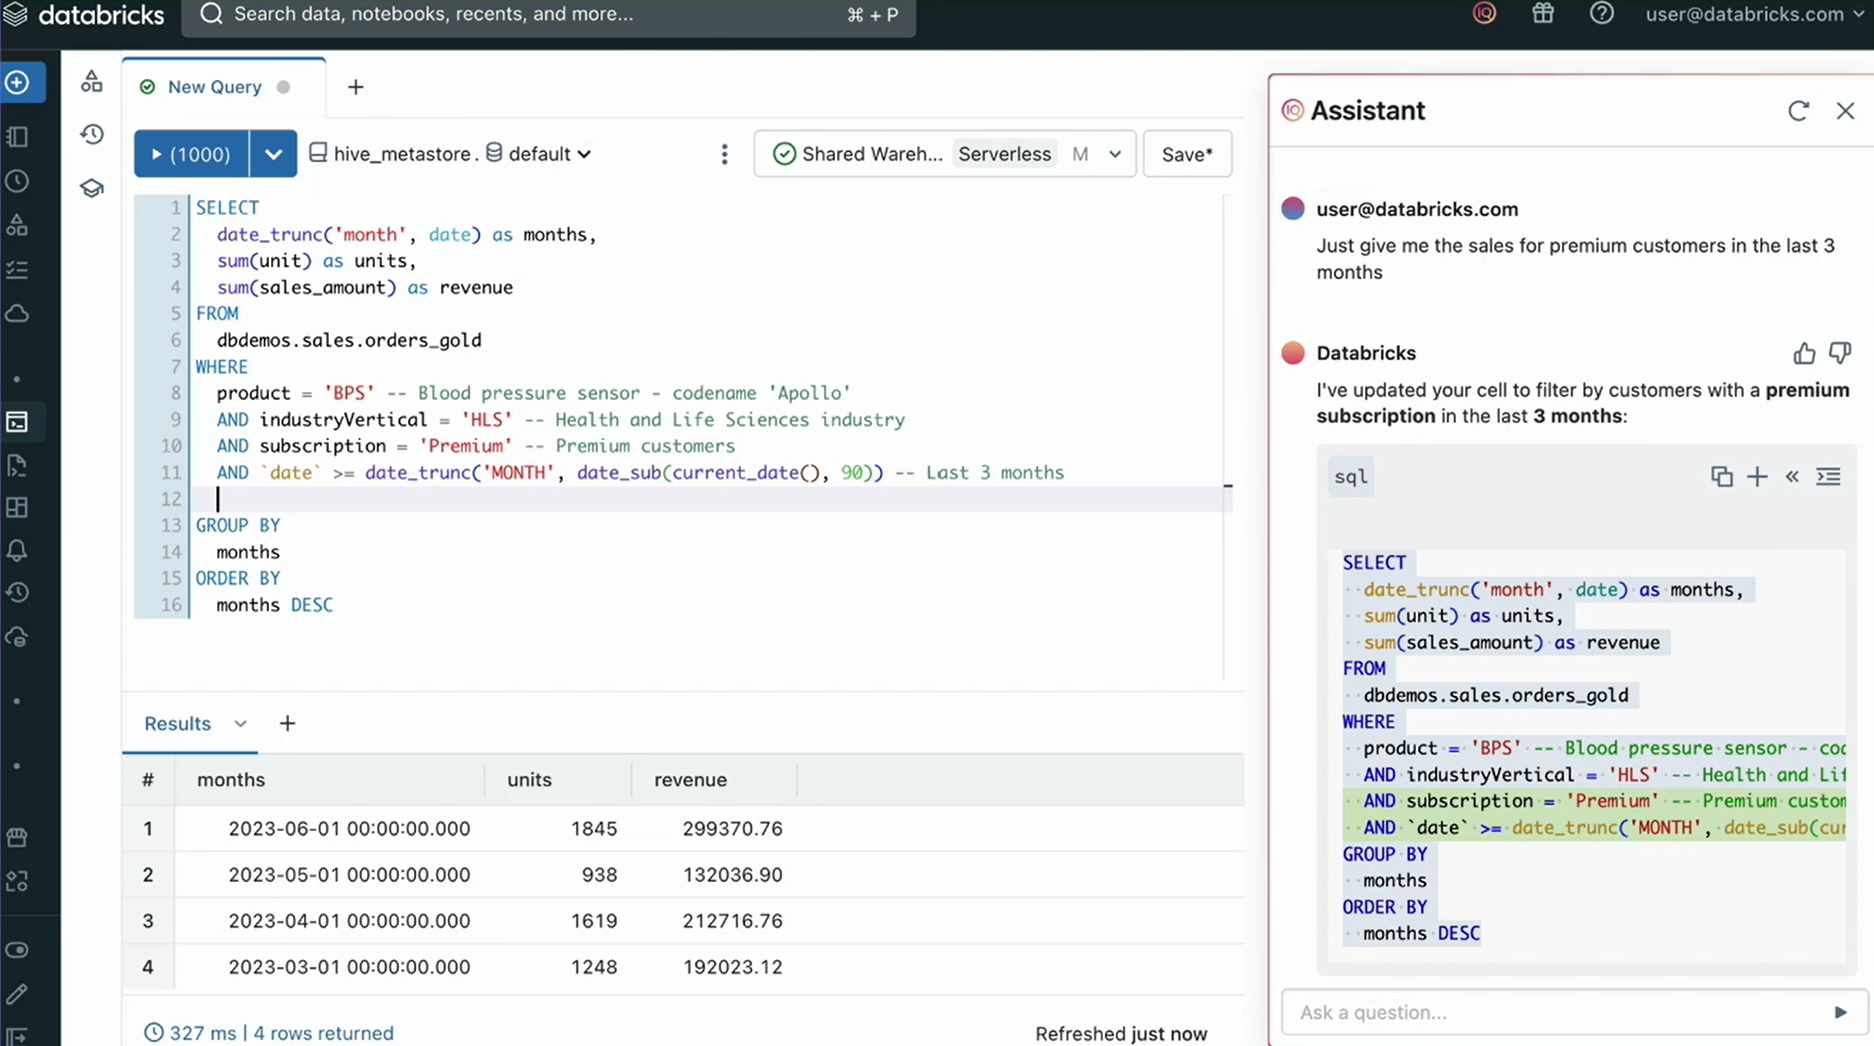This screenshot has height=1046, width=1874.
Task: Open the kebab more options menu
Action: coord(724,154)
